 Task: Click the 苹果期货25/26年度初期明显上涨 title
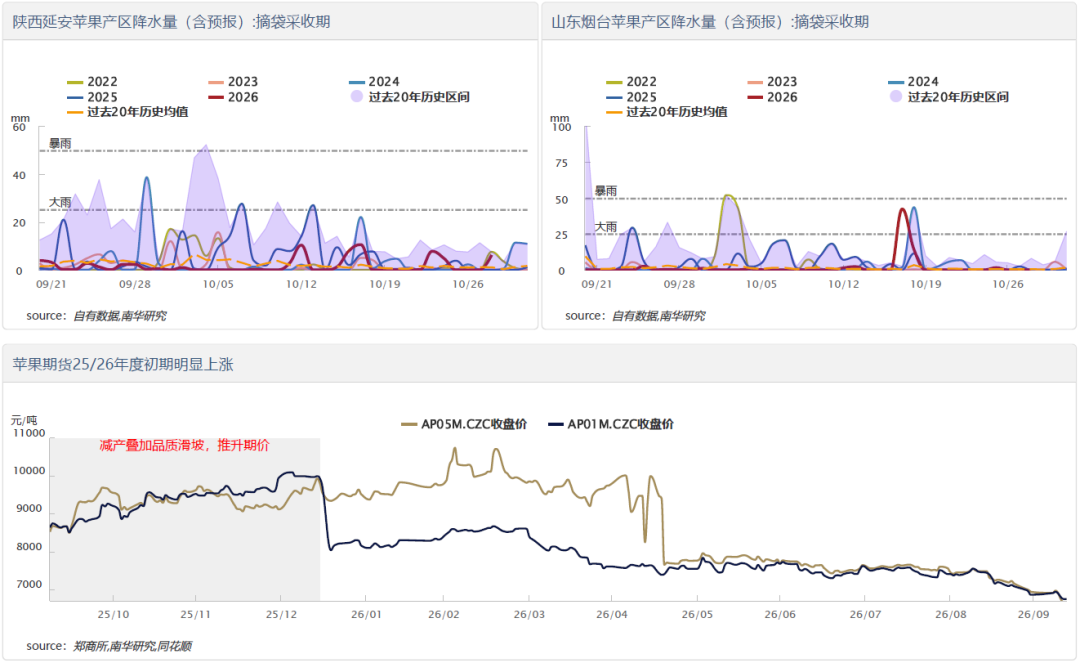(123, 364)
